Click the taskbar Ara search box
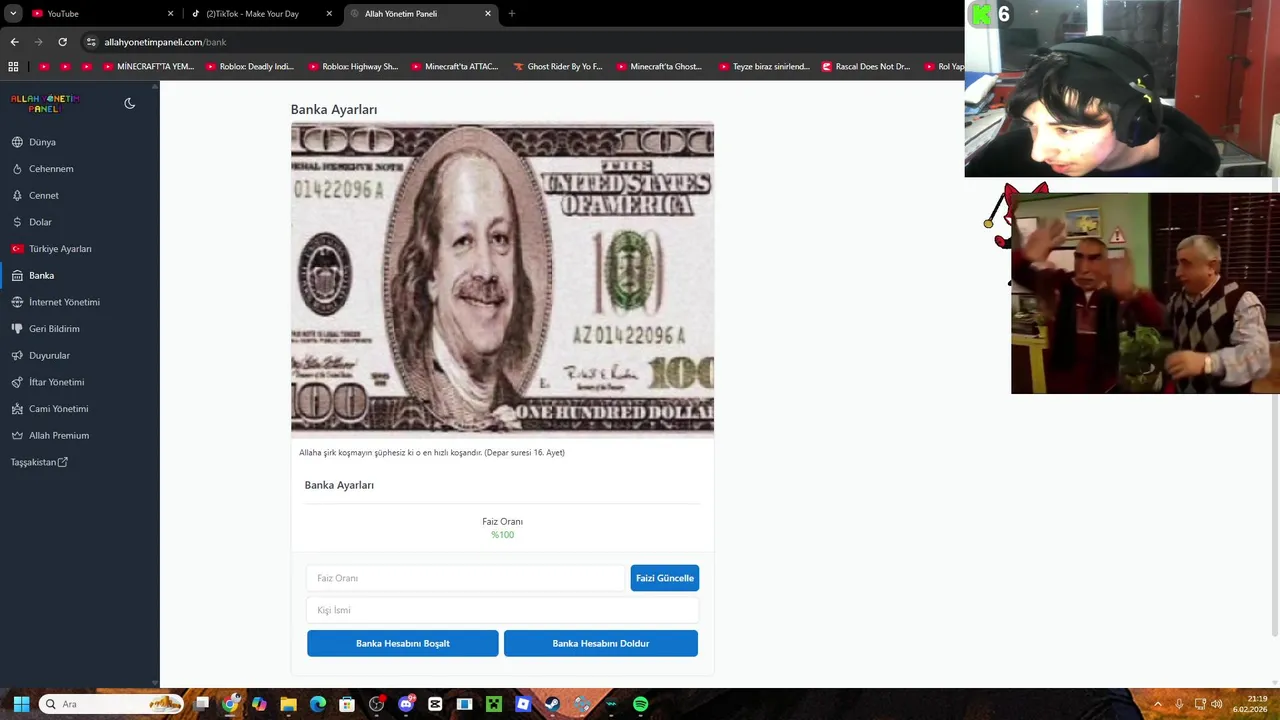Image resolution: width=1280 pixels, height=720 pixels. click(x=111, y=704)
